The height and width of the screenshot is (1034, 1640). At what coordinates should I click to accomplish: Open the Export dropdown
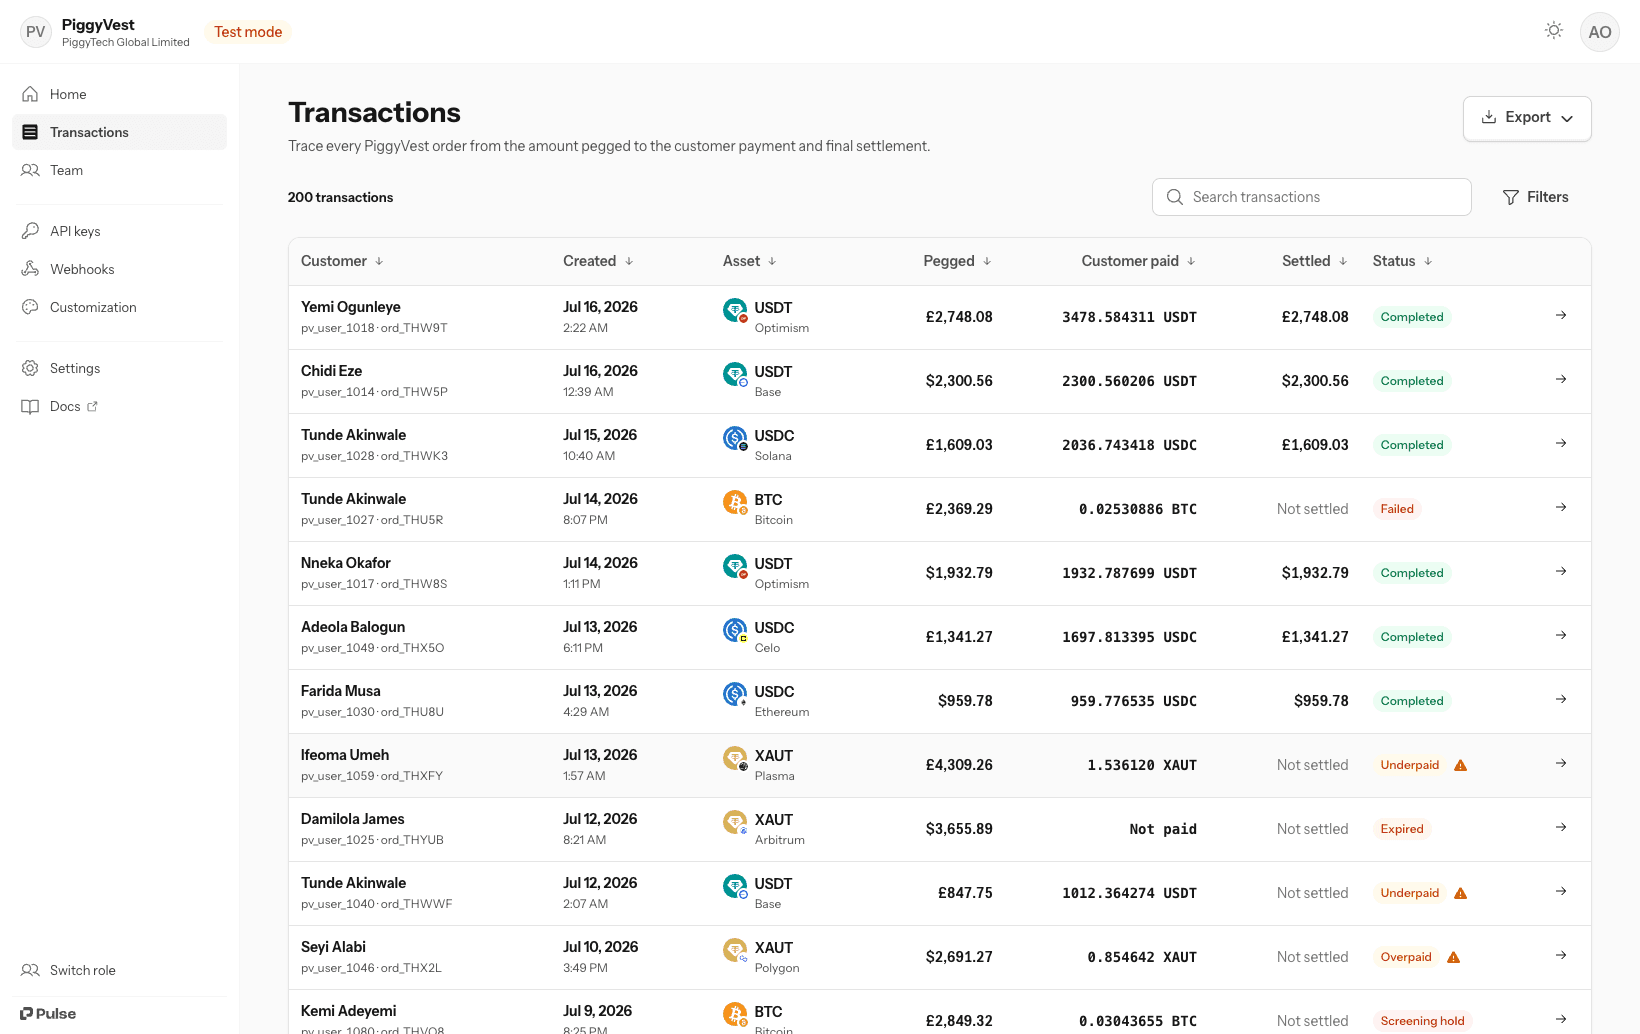click(x=1526, y=118)
